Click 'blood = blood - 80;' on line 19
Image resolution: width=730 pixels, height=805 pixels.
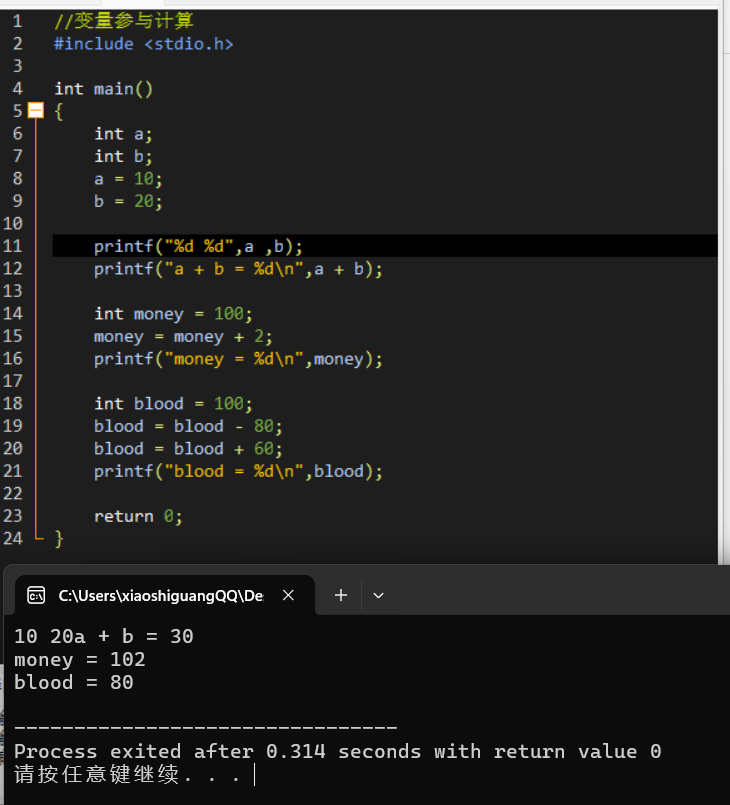click(188, 426)
